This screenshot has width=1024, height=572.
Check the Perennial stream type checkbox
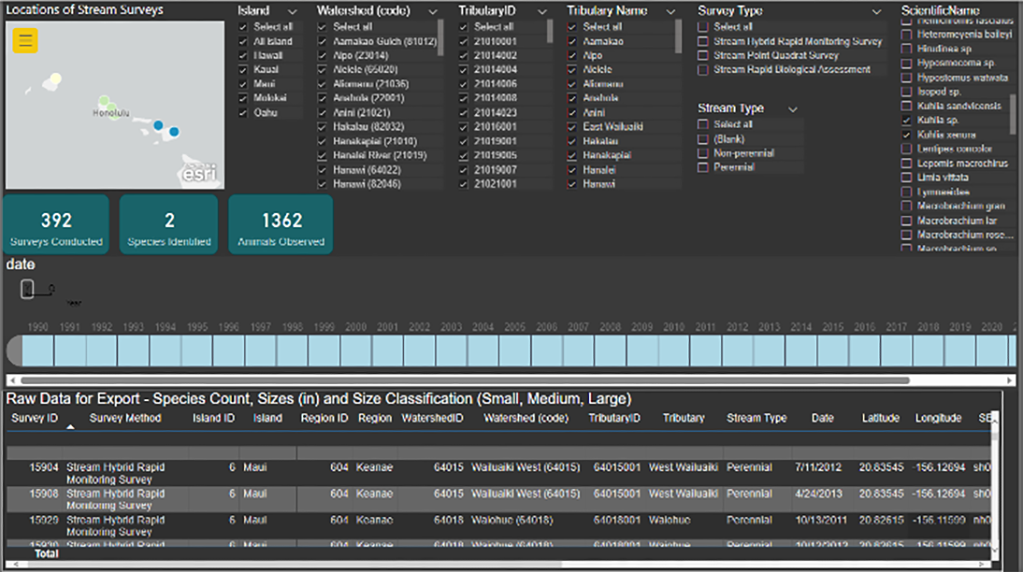704,168
